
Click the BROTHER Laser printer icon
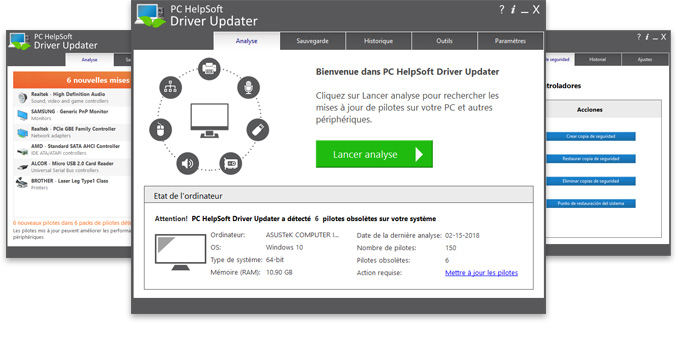[22, 183]
